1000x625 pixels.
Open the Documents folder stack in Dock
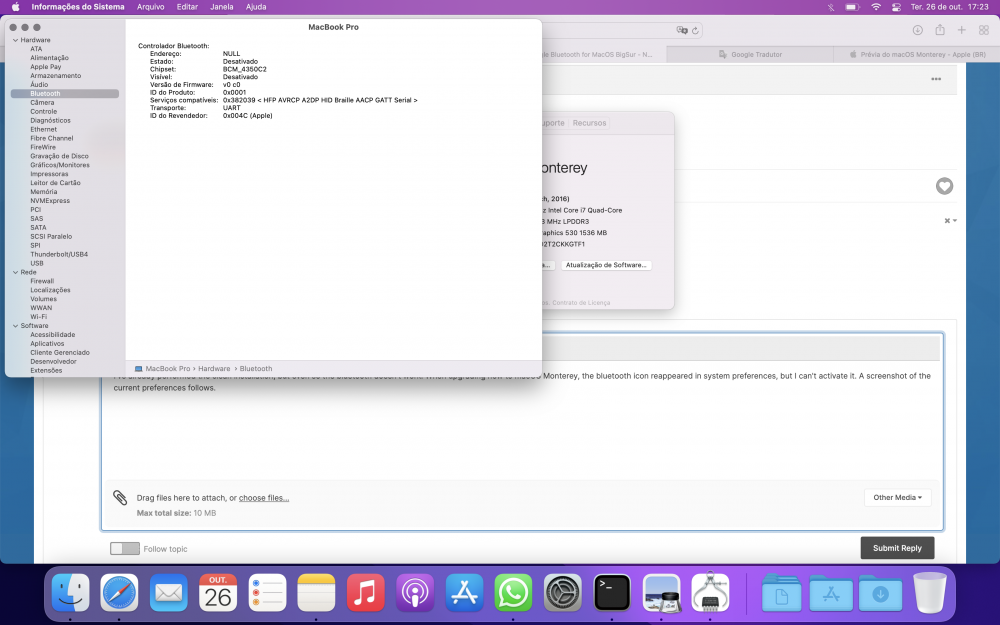click(781, 592)
